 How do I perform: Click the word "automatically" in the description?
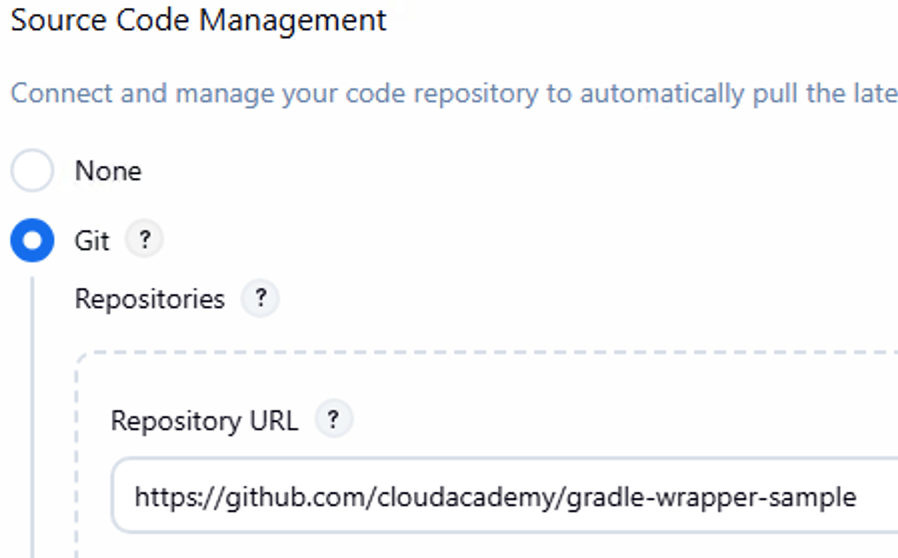tap(661, 94)
